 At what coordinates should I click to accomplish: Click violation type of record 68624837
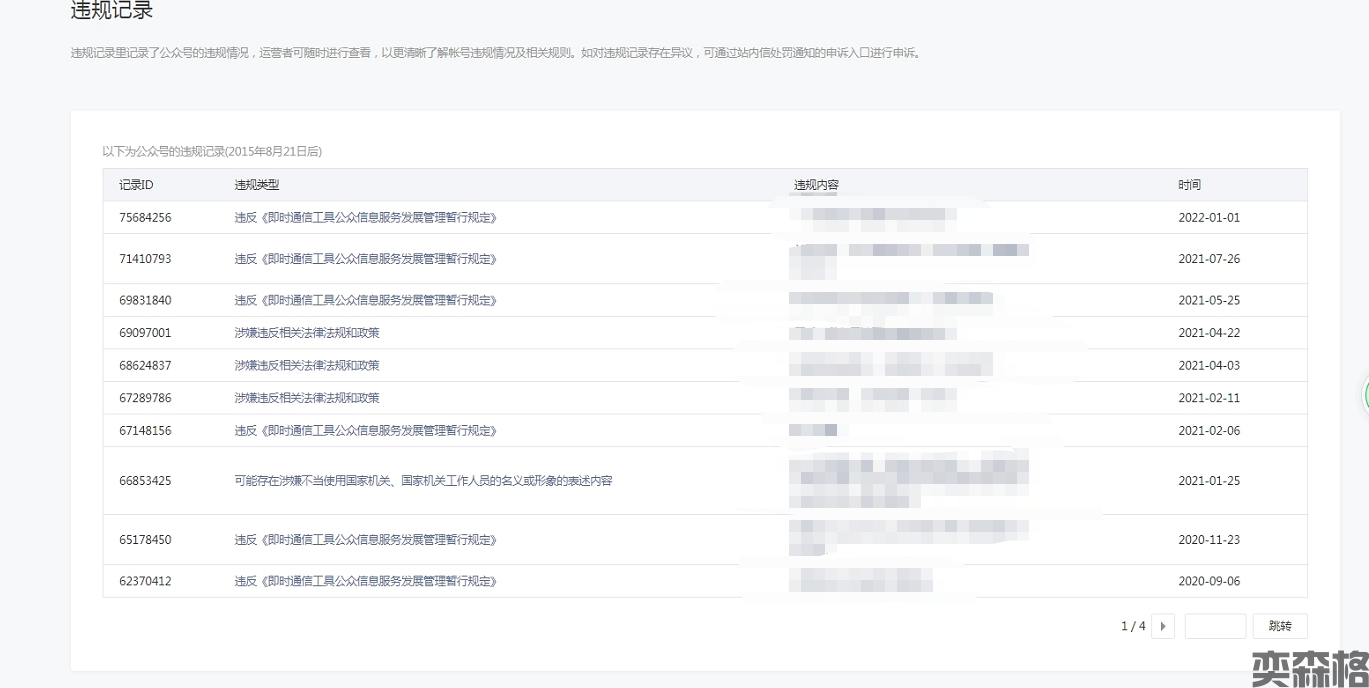coord(307,365)
